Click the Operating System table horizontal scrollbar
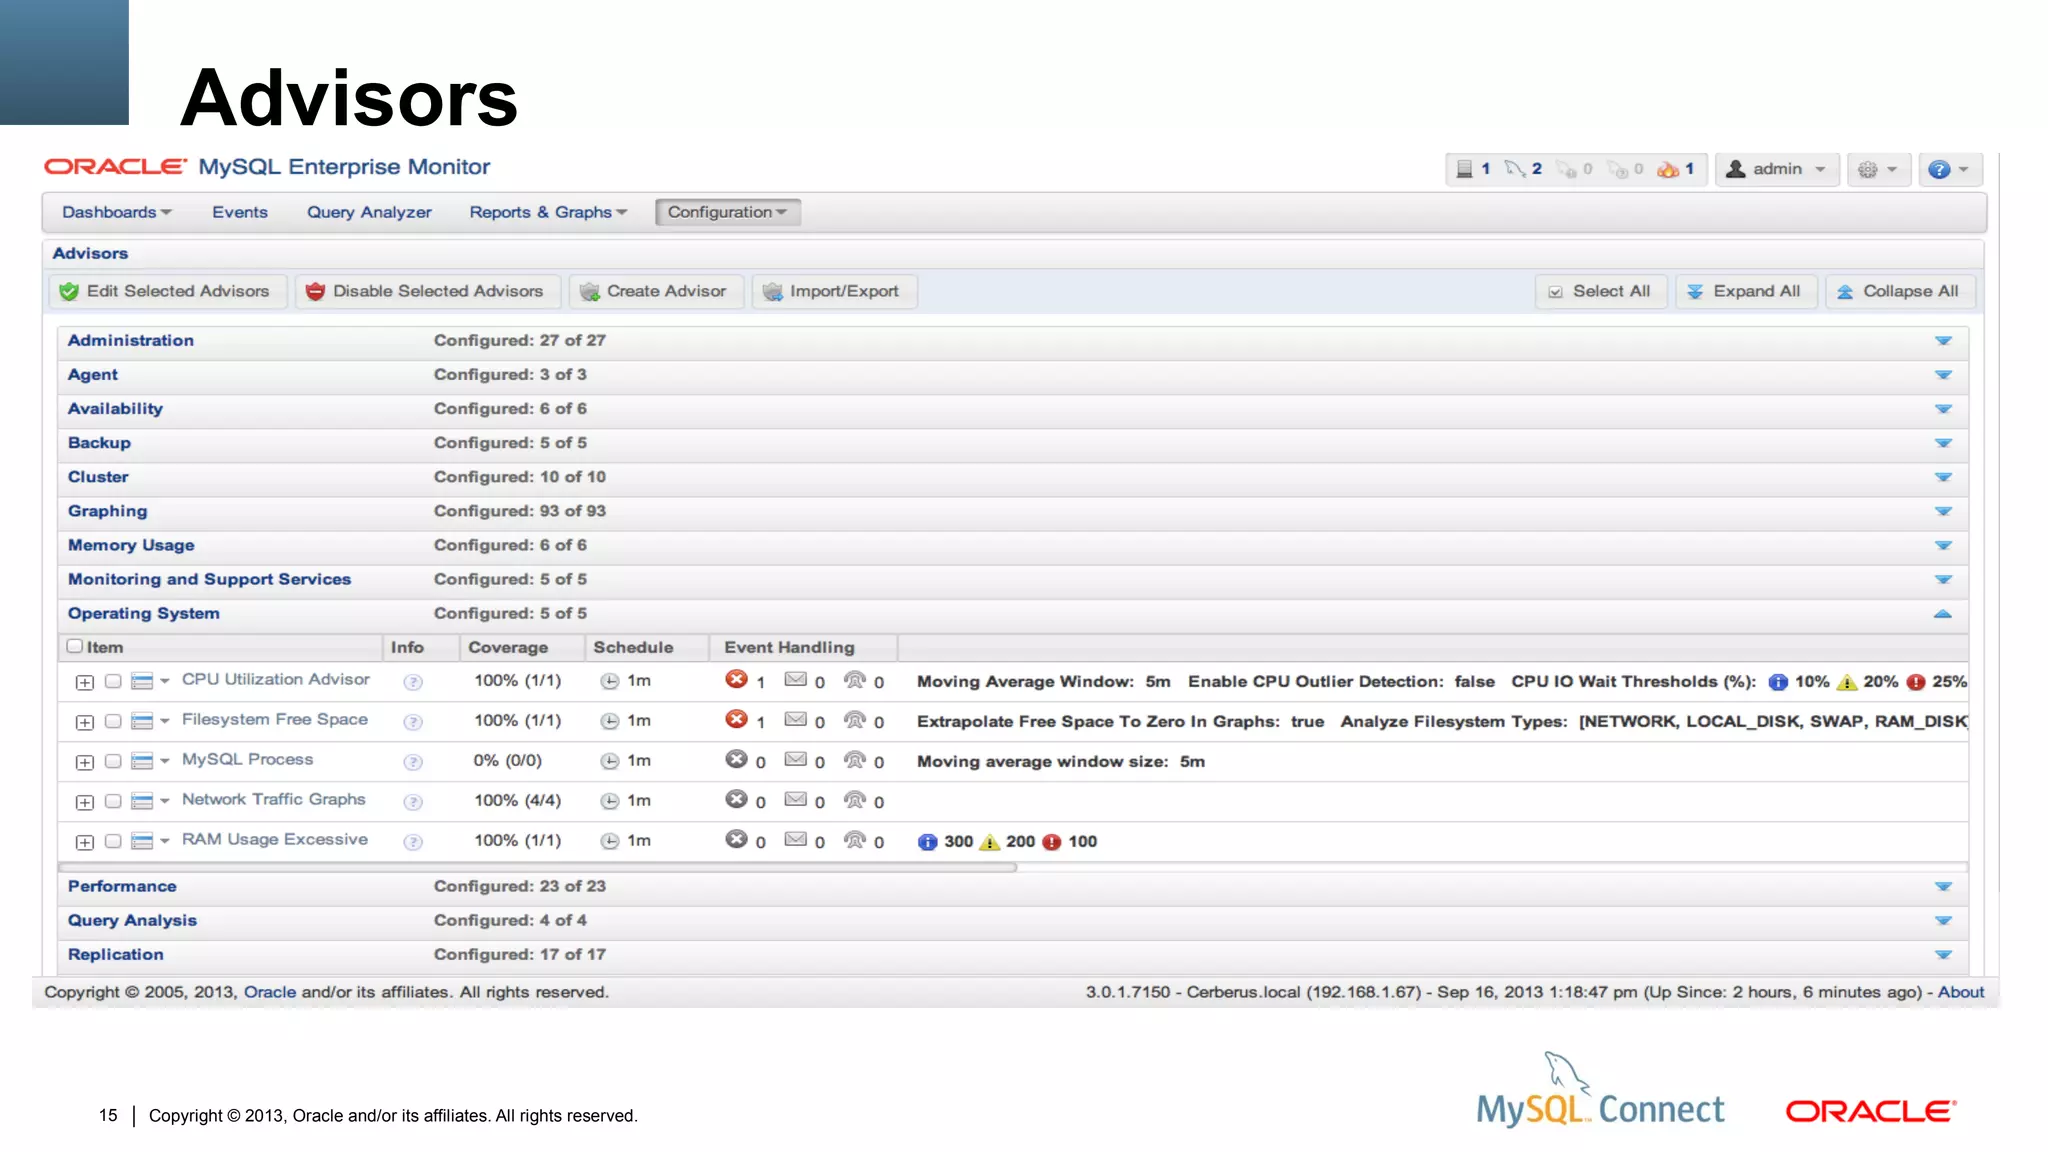2048x1152 pixels. tap(538, 867)
